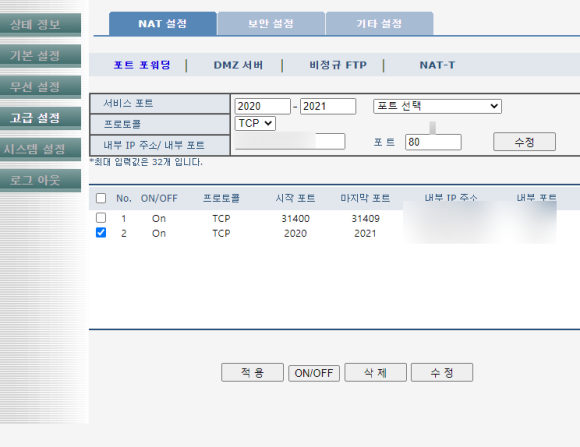Click the 삭 제 delete button
580x447 pixels.
[x=375, y=372]
